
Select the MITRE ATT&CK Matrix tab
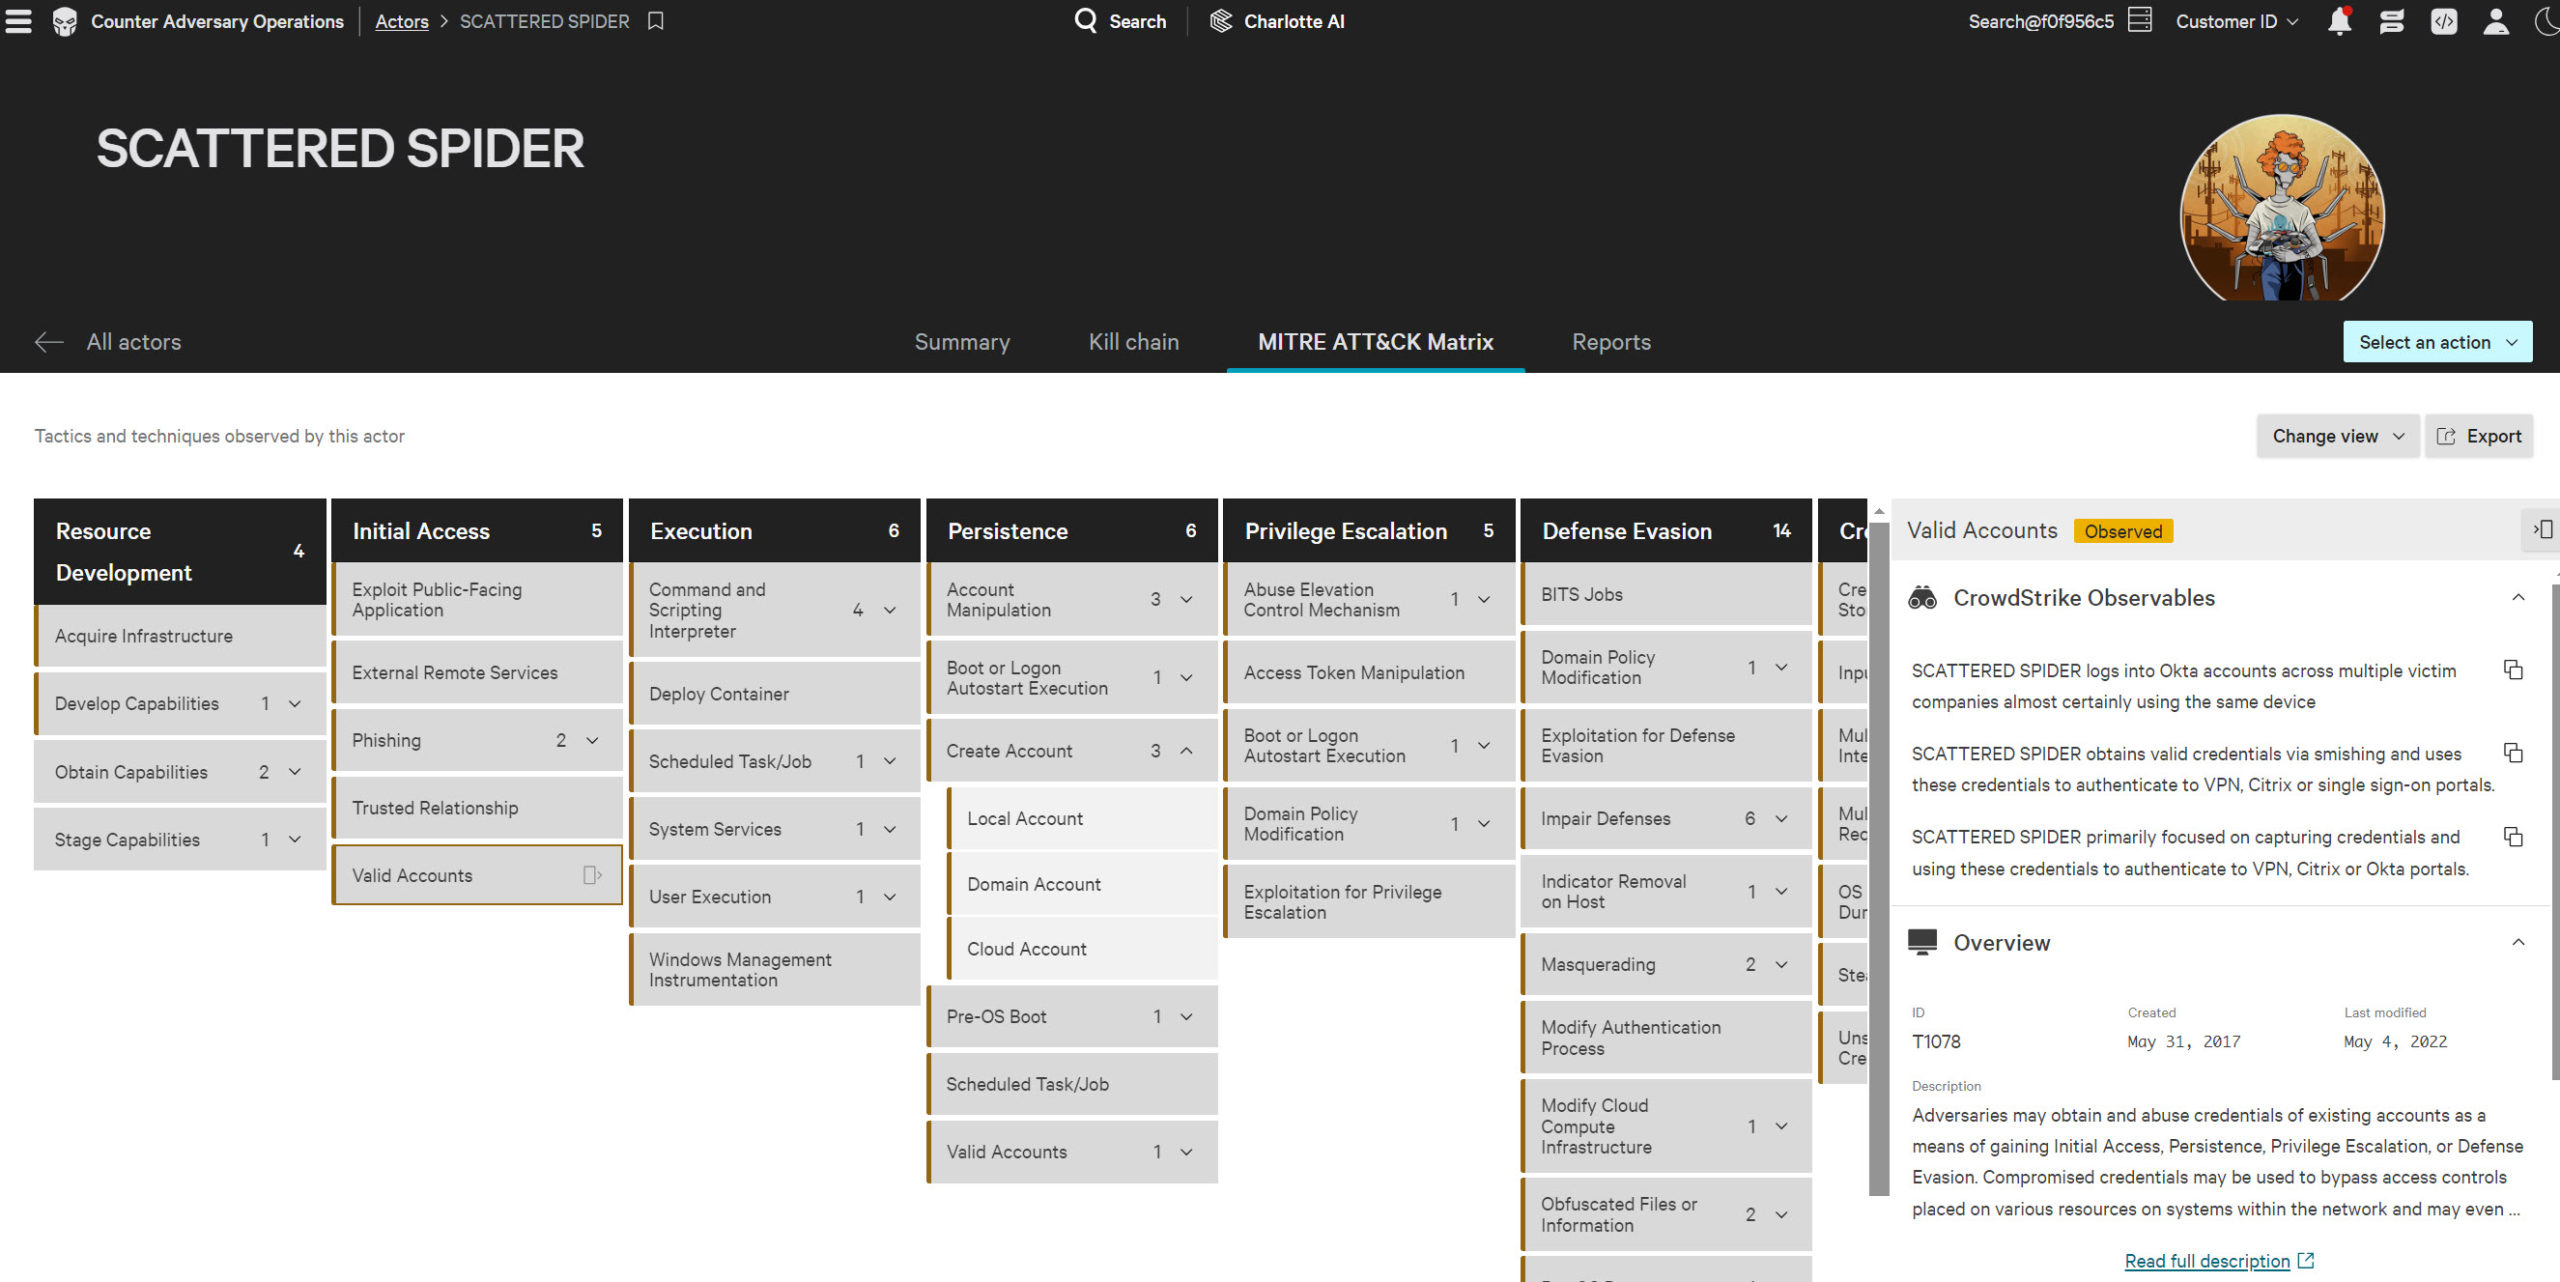[1375, 342]
